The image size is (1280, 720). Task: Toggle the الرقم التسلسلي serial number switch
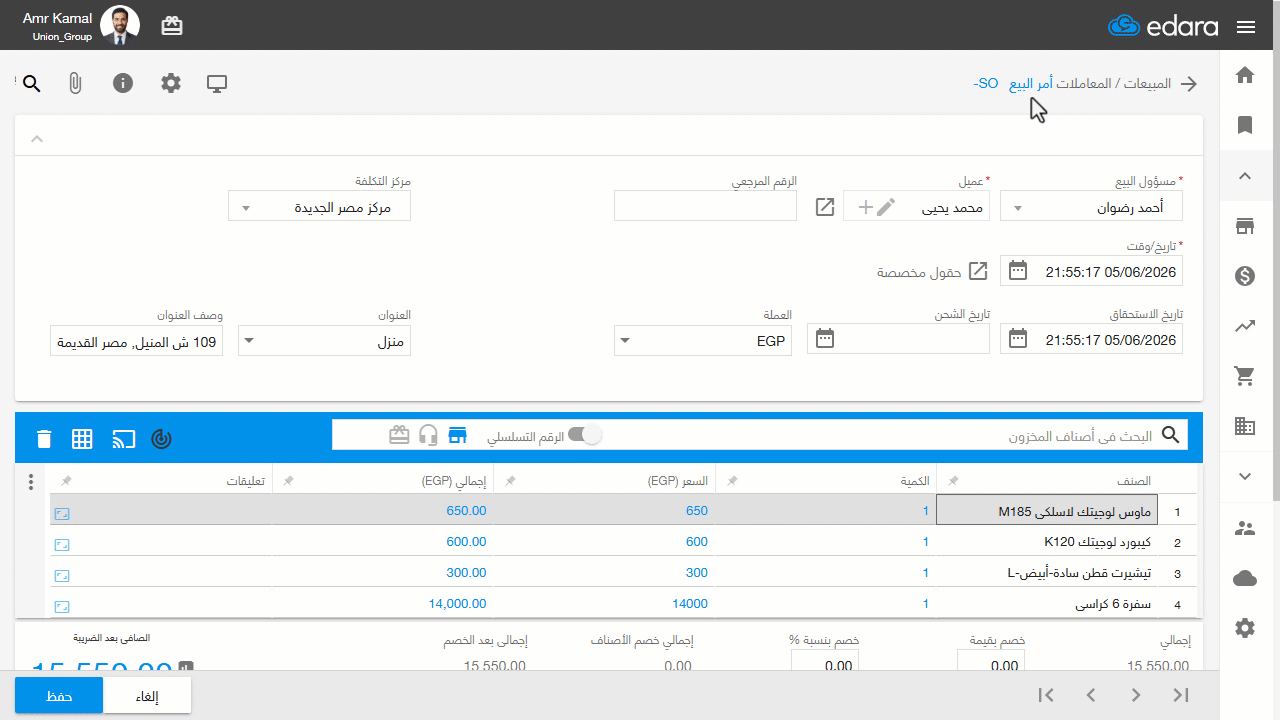pos(585,435)
